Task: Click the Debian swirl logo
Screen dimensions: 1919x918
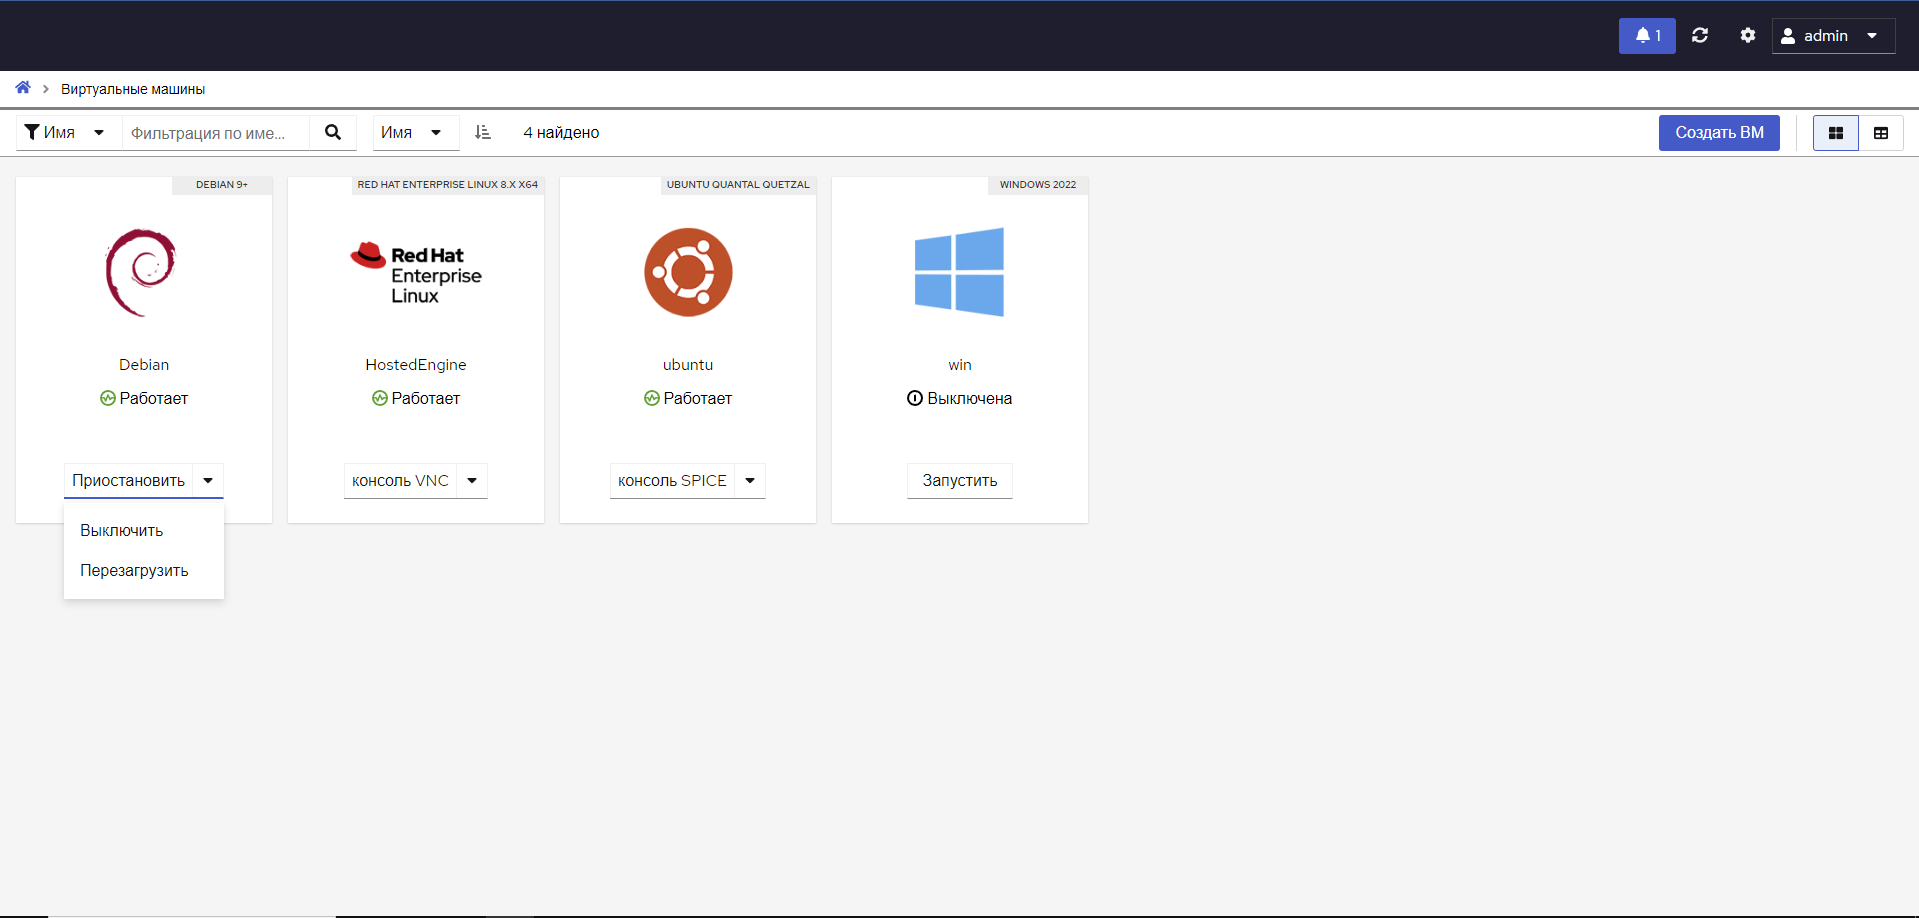Action: (142, 272)
